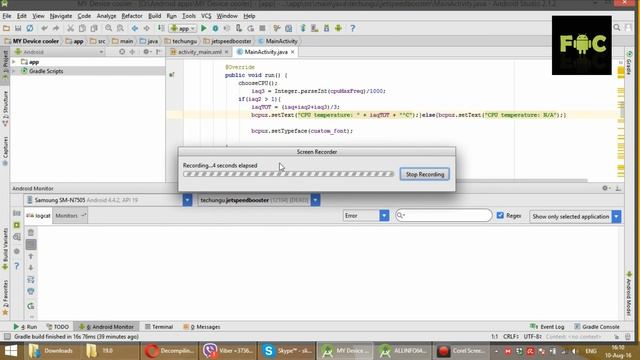The image size is (640, 360).
Task: Click the Stop square in the toolbar
Action: click(x=262, y=28)
